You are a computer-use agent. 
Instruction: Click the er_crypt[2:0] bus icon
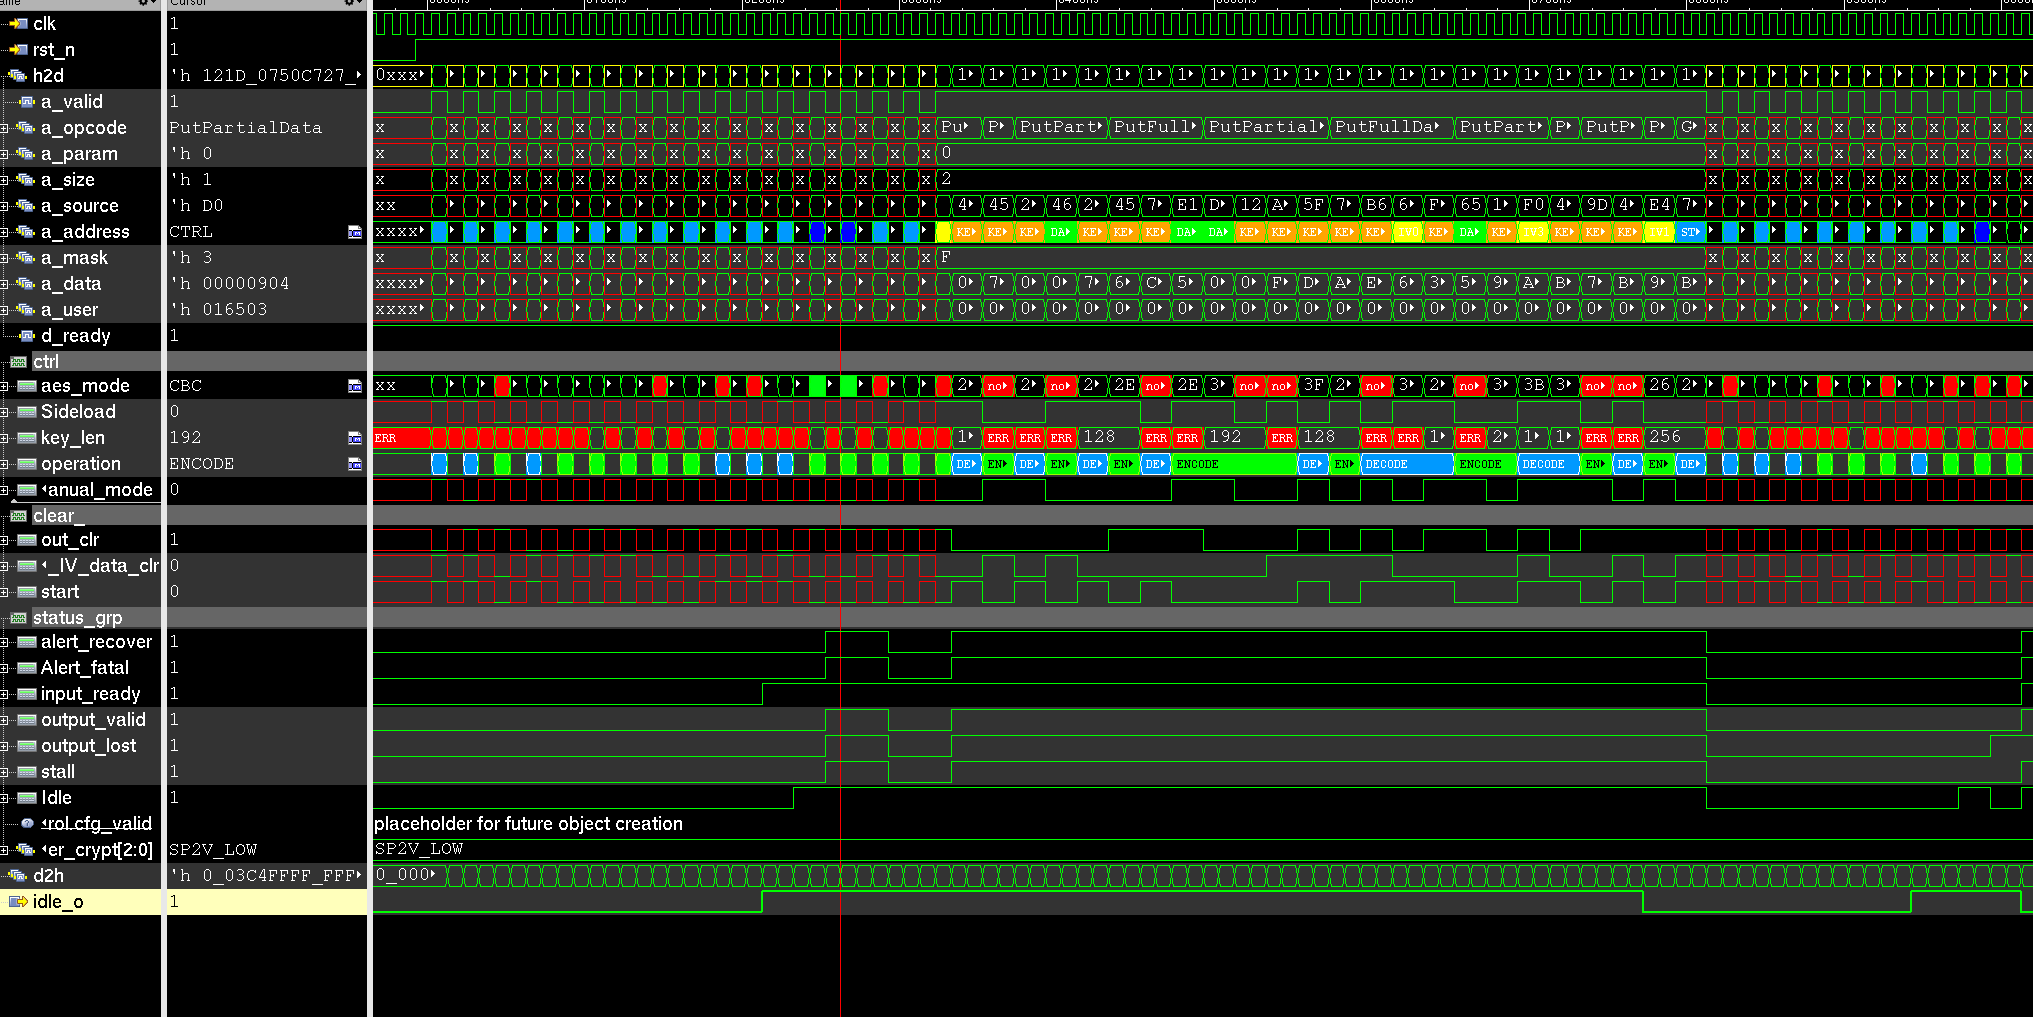pyautogui.click(x=26, y=849)
